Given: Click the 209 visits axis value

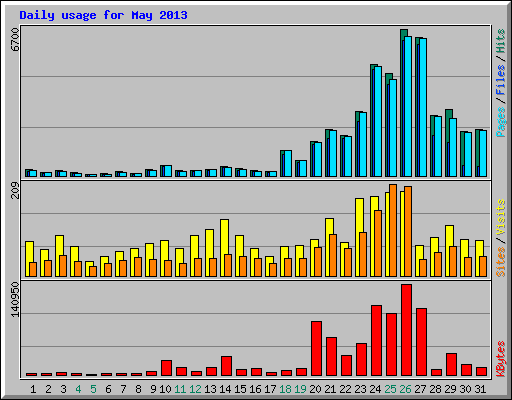Looking at the screenshot, I should [x=15, y=190].
